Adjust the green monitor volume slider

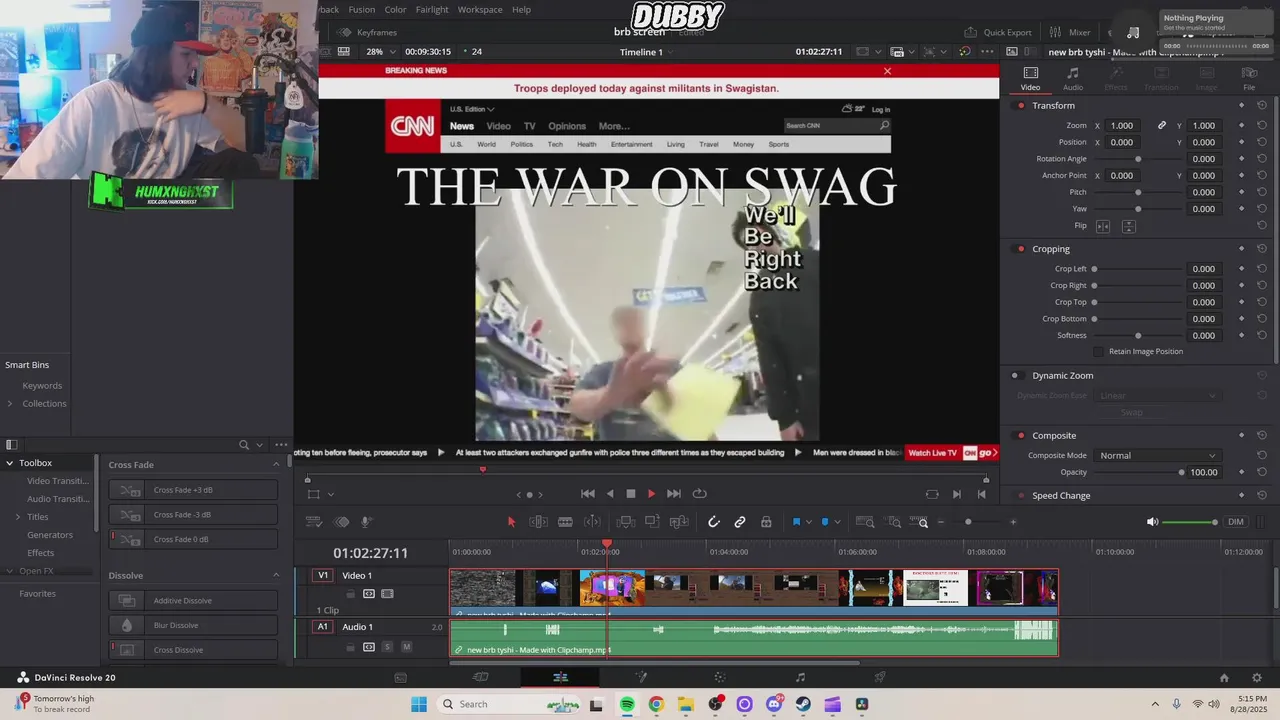click(x=1190, y=522)
